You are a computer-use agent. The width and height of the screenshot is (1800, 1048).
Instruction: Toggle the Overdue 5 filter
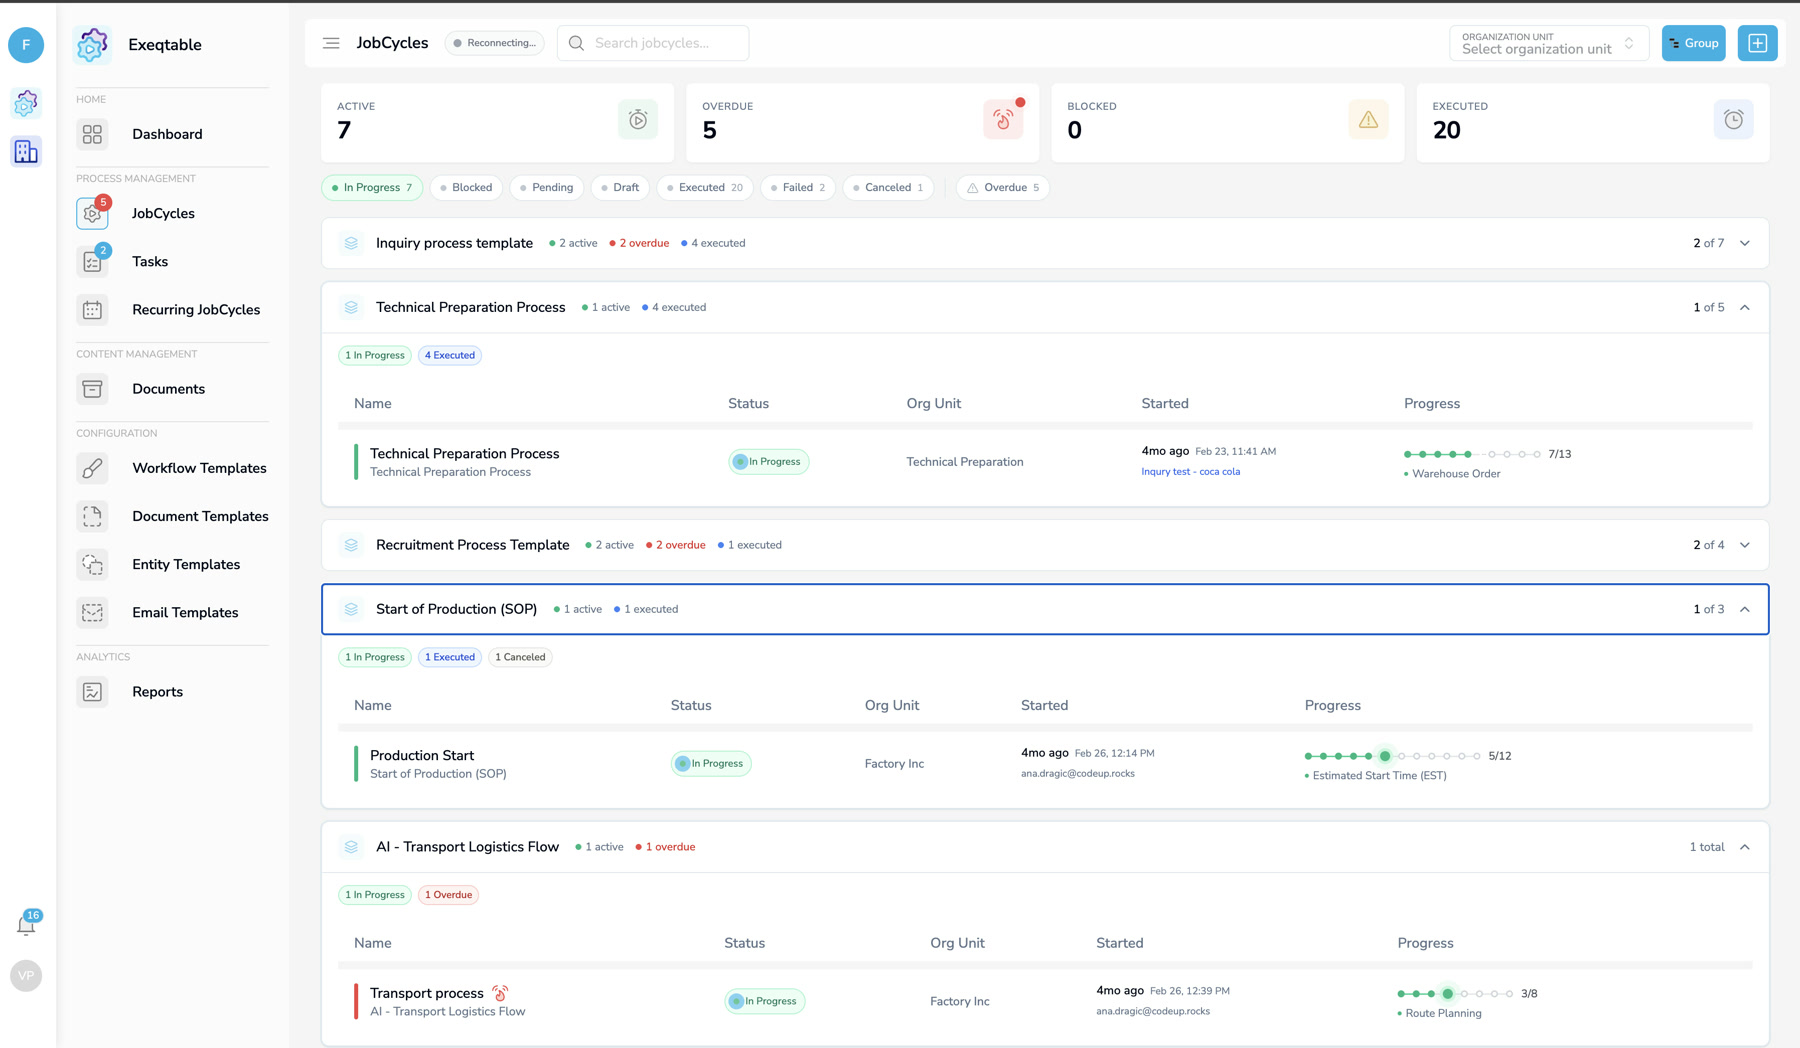tap(1003, 188)
